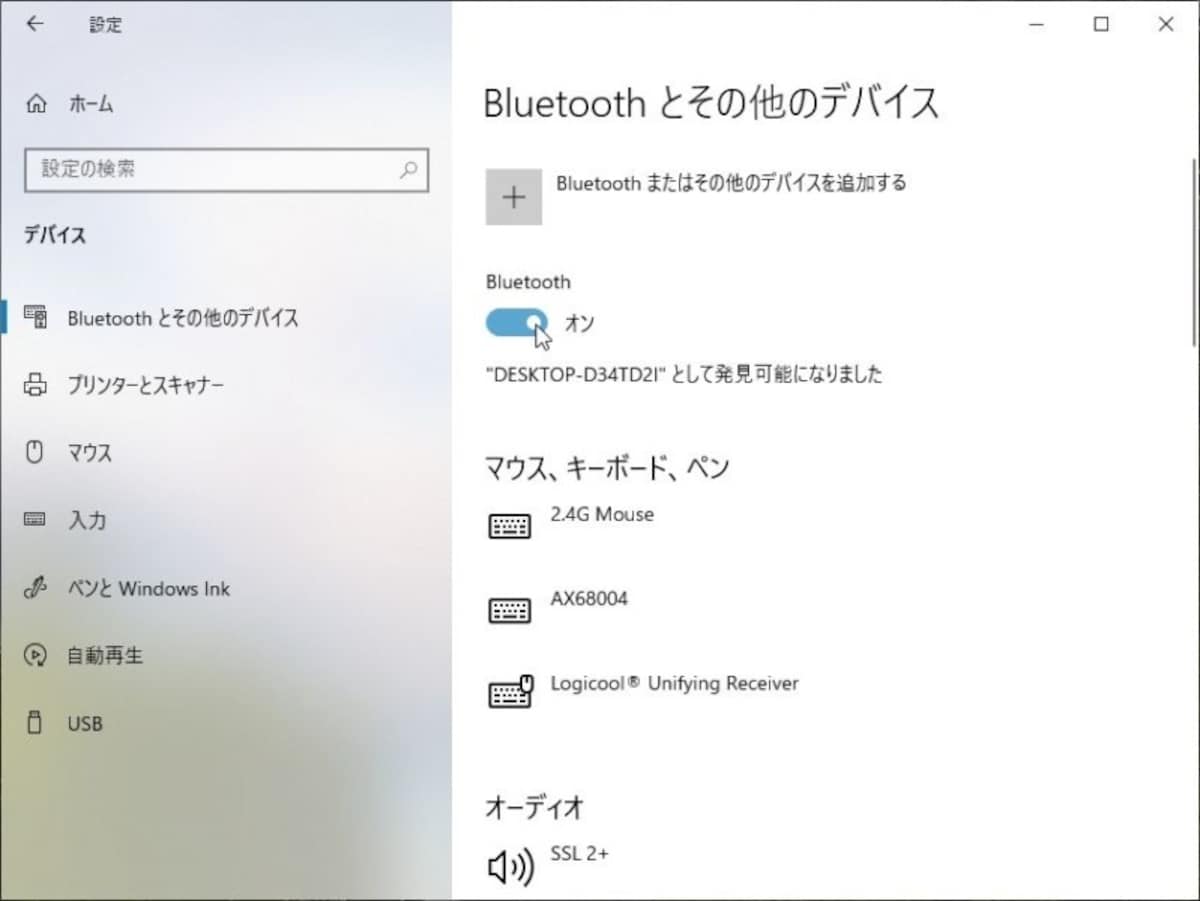Click the pen icon for Windows Ink
1200x901 pixels.
[35, 588]
